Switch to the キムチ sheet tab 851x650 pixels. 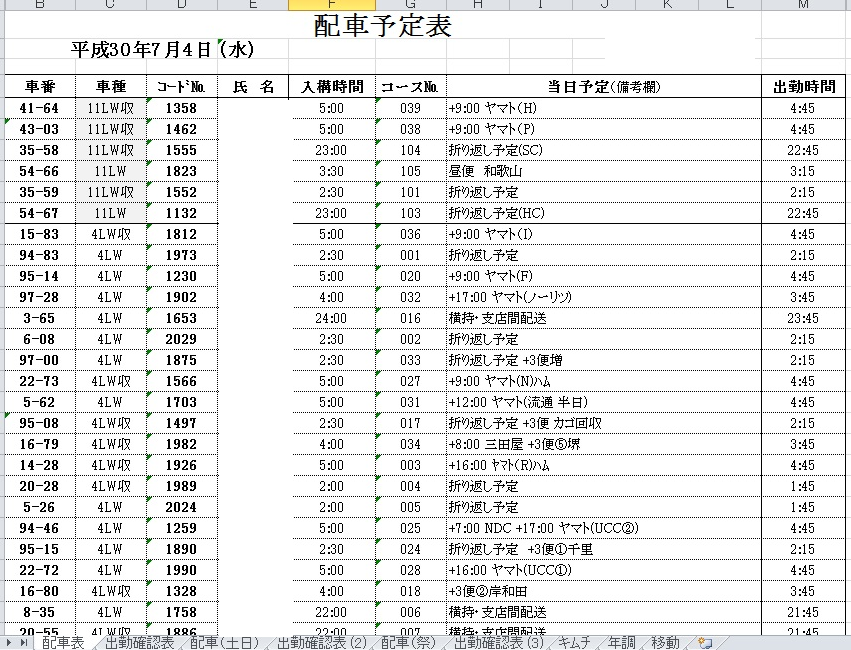(x=575, y=642)
